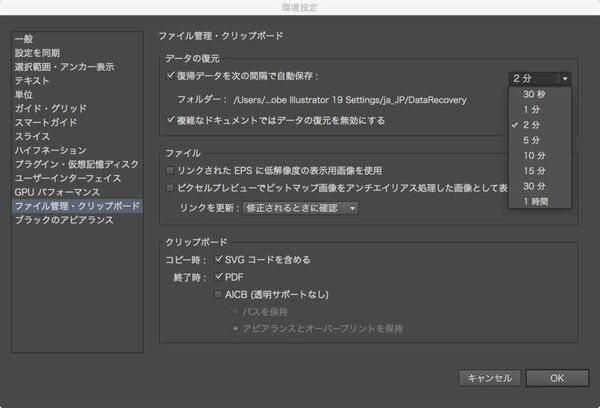Enable ピクセルプレビュー anti-alias checkbox
Viewport: 600px width, 408px height.
(x=170, y=188)
